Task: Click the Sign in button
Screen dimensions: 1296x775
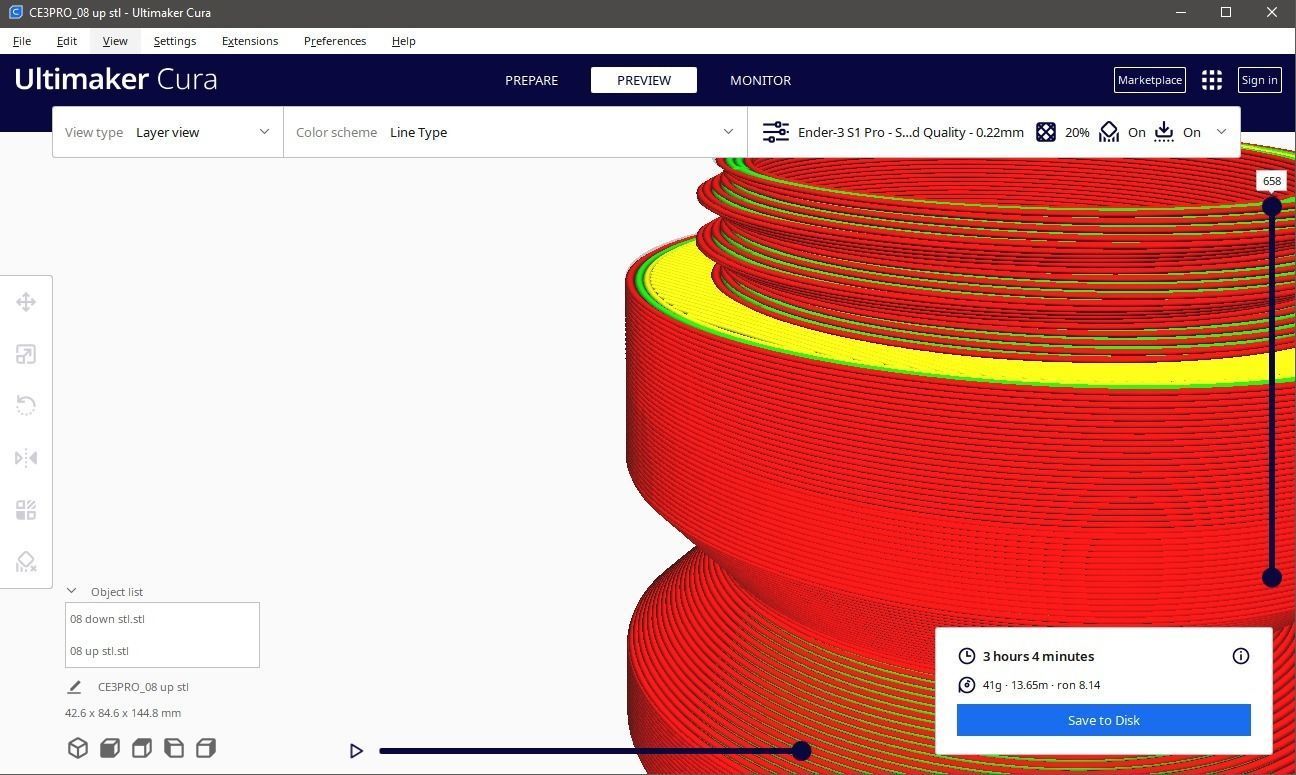Action: 1259,80
